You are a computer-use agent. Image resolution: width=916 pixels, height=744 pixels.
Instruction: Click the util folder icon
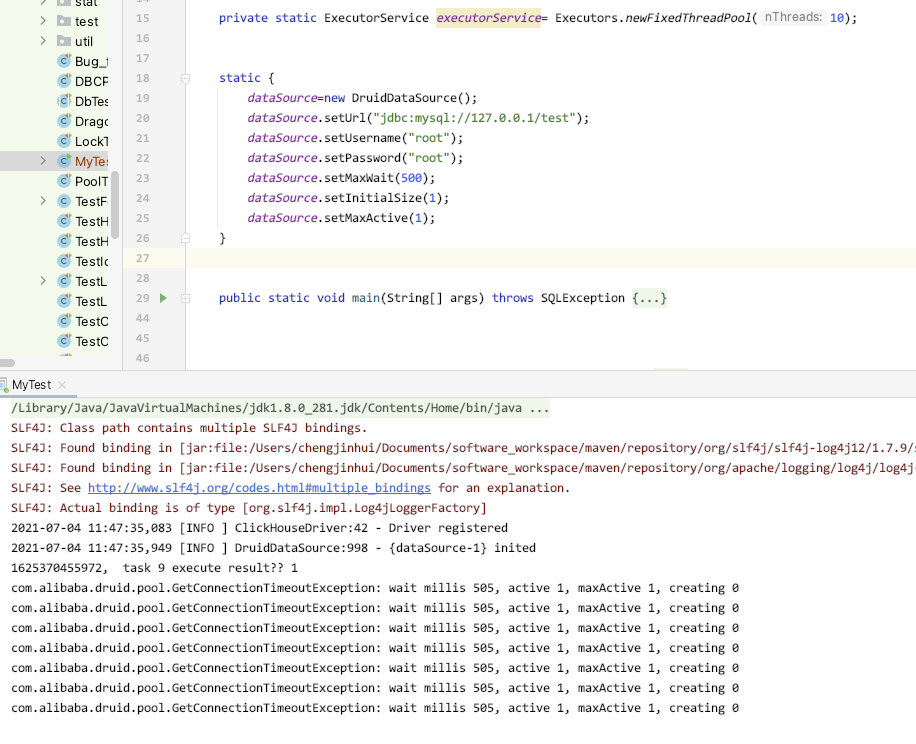click(x=64, y=41)
